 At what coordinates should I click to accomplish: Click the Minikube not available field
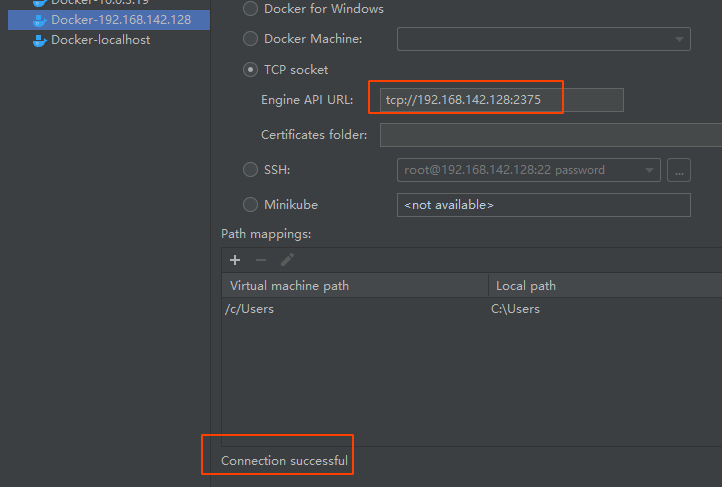pos(543,205)
